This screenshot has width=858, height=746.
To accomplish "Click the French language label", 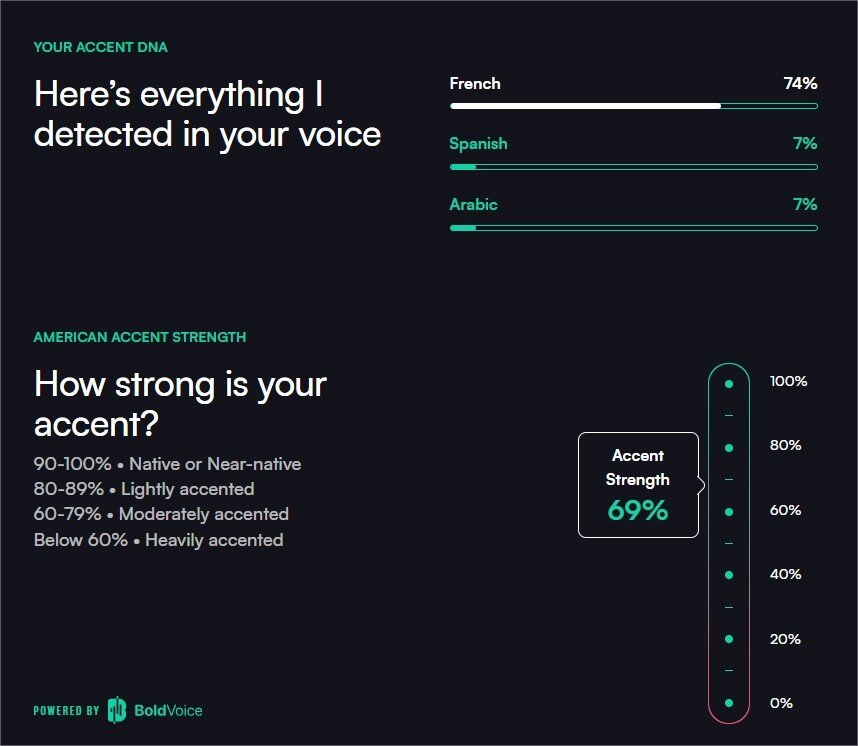I will [475, 83].
